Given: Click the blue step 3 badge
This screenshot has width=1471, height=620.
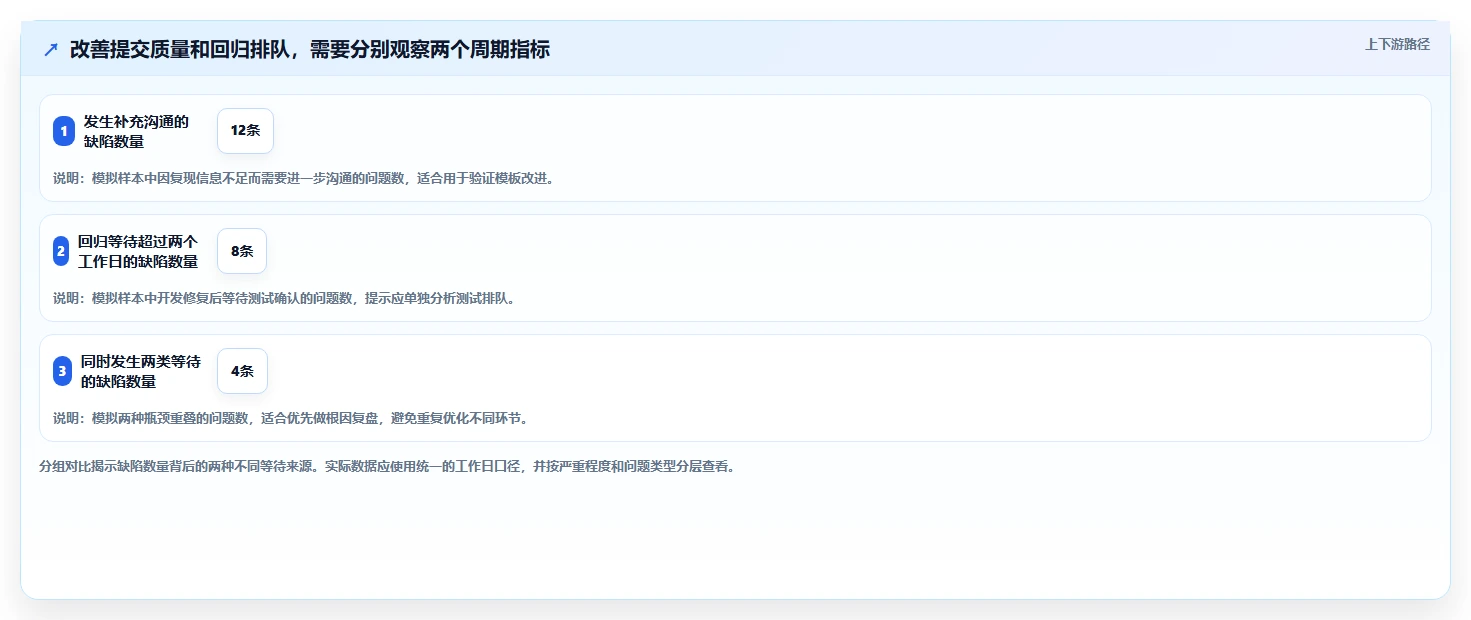Looking at the screenshot, I should pos(62,371).
